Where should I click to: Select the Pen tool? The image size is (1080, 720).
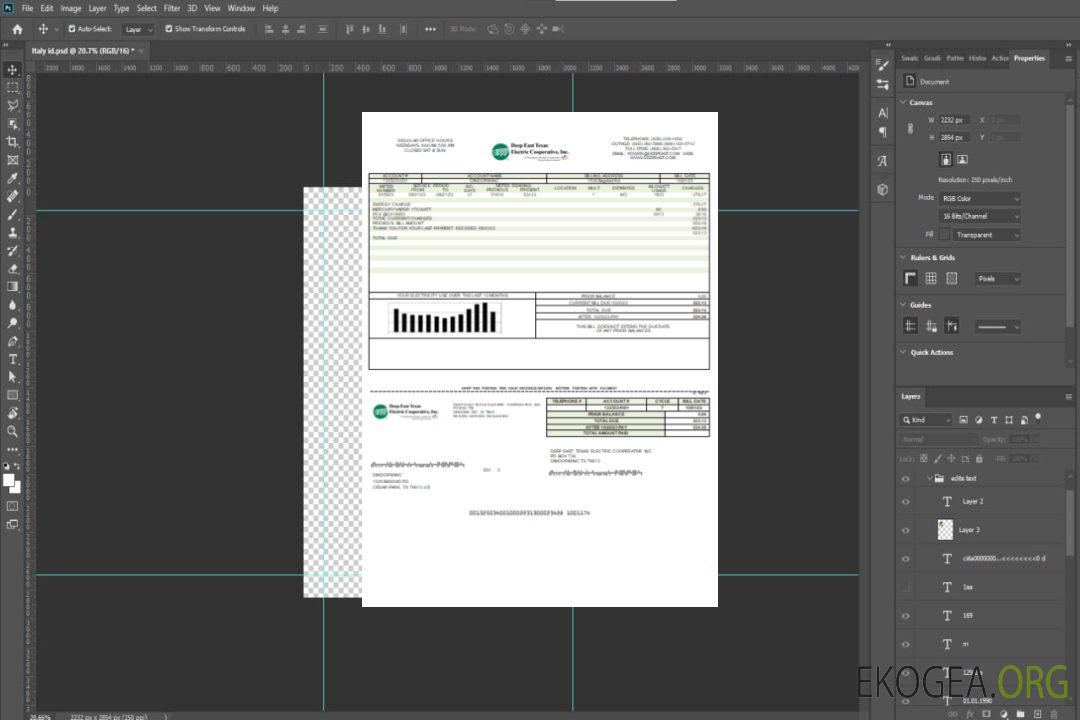12,341
